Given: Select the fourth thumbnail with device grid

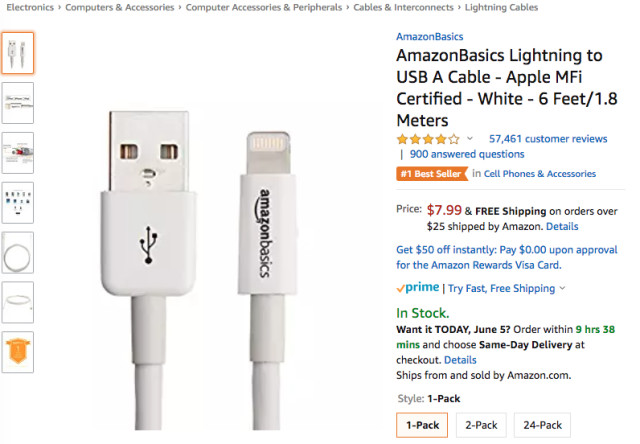Looking at the screenshot, I should pyautogui.click(x=18, y=202).
